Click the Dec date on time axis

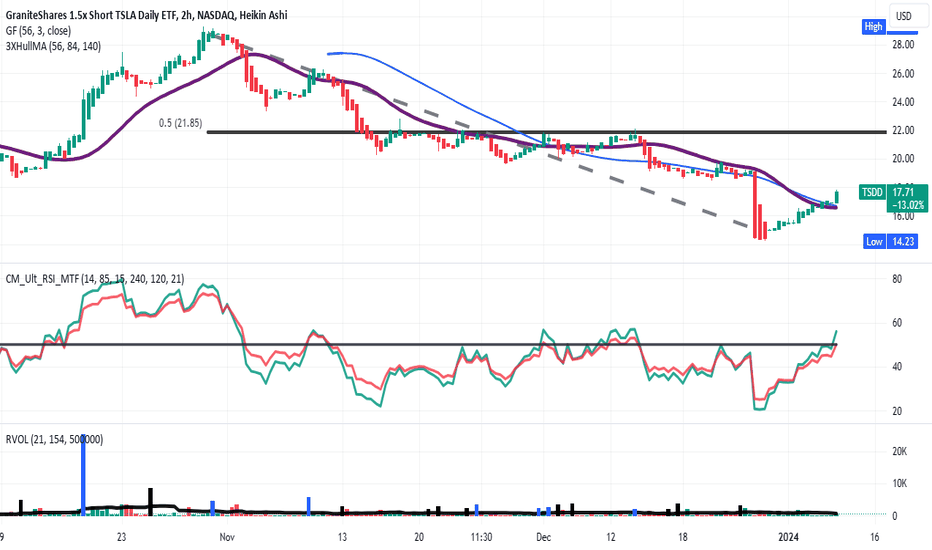click(x=543, y=537)
